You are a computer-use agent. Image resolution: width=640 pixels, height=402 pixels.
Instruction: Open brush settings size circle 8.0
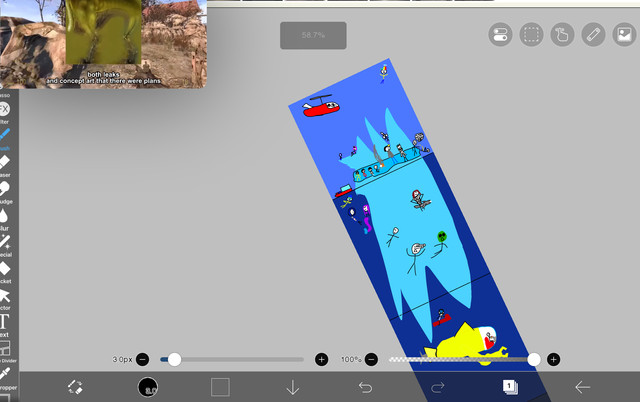pyautogui.click(x=148, y=387)
